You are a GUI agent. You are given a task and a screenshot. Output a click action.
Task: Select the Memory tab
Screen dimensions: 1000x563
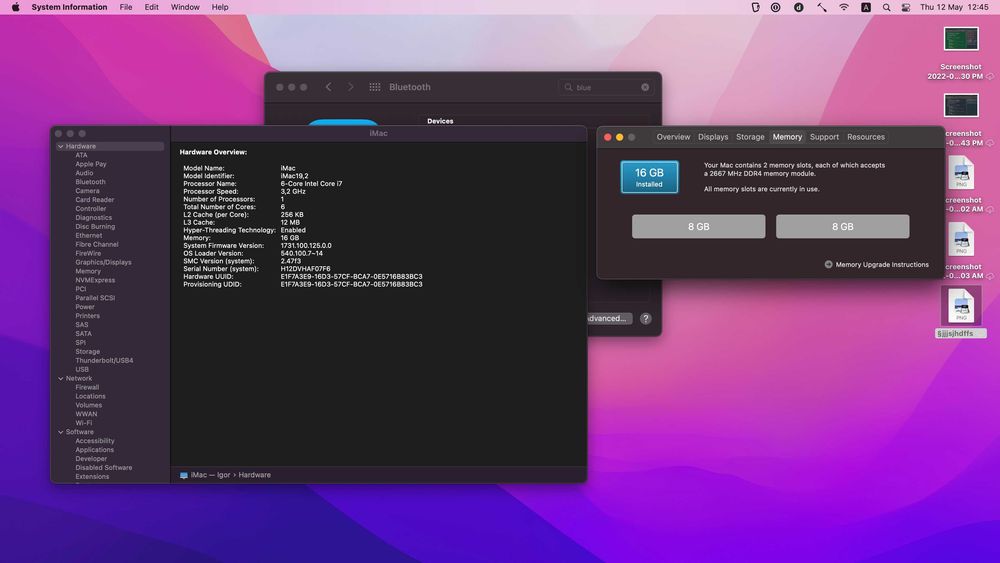787,136
